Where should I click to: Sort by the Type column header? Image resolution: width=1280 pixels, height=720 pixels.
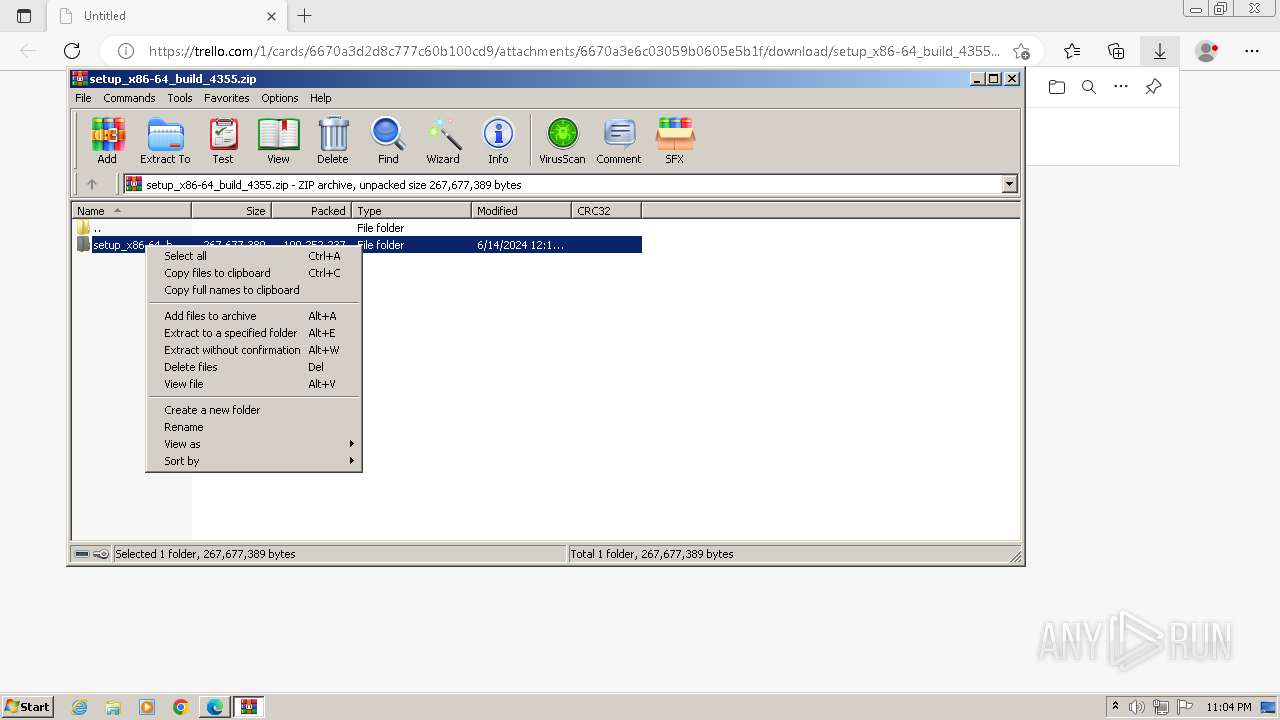[411, 211]
